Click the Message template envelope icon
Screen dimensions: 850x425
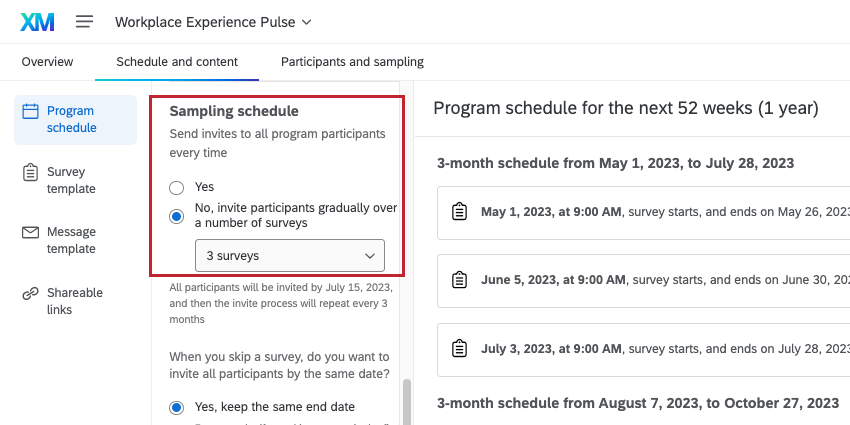(30, 232)
